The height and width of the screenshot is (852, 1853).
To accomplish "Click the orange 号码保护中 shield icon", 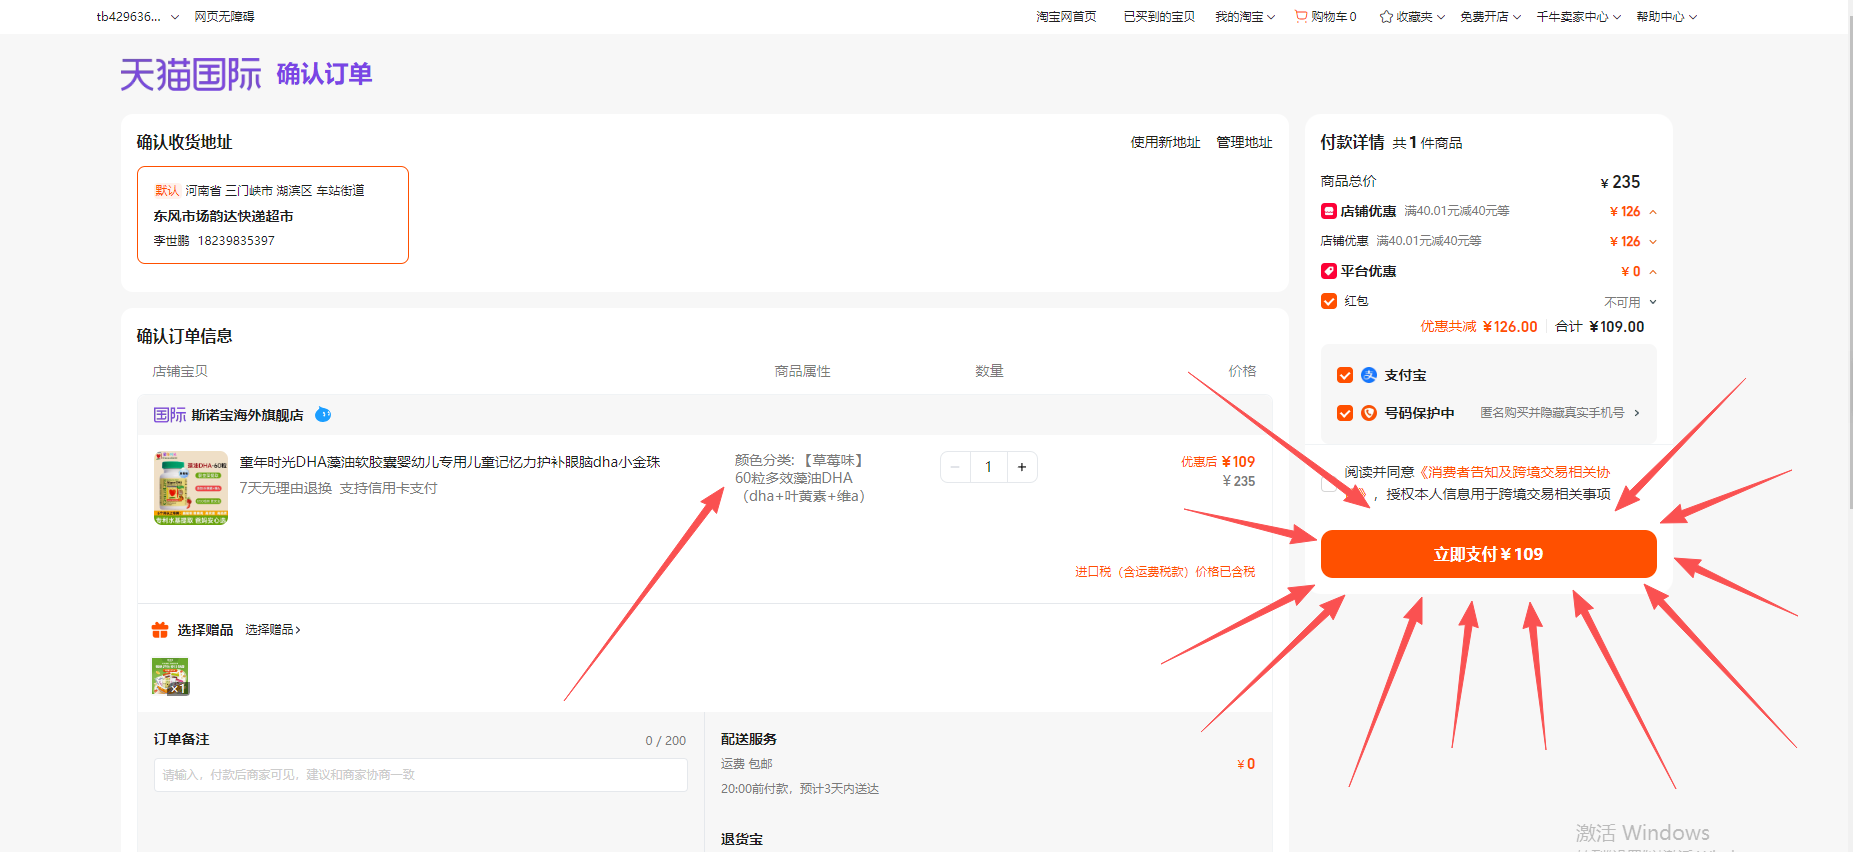I will 1369,413.
